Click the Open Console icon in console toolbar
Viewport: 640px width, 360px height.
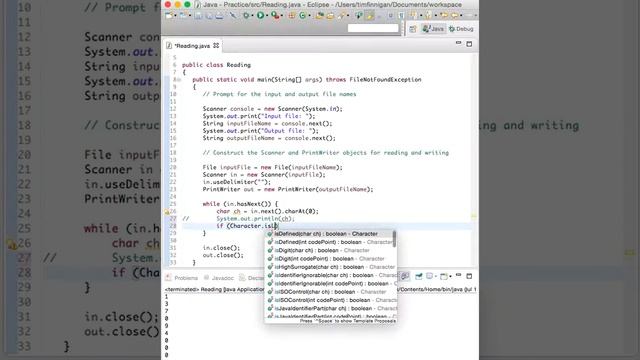tap(443, 276)
